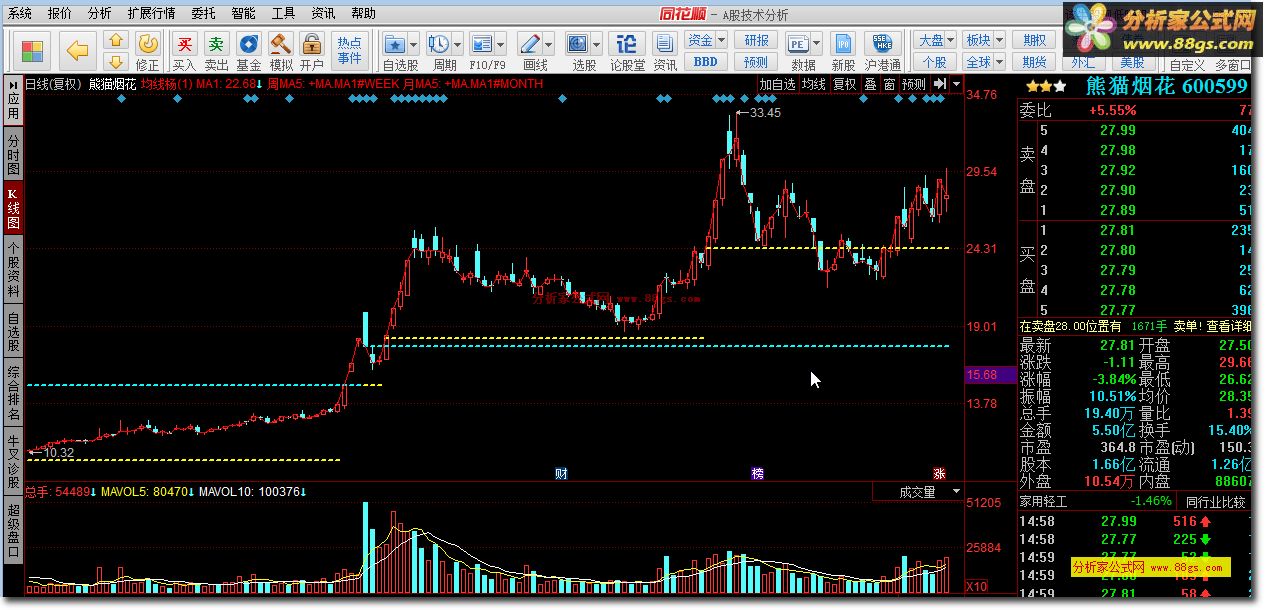The height and width of the screenshot is (610, 1265).
Task: Switch to K线图 side tab
Action: (x=13, y=208)
